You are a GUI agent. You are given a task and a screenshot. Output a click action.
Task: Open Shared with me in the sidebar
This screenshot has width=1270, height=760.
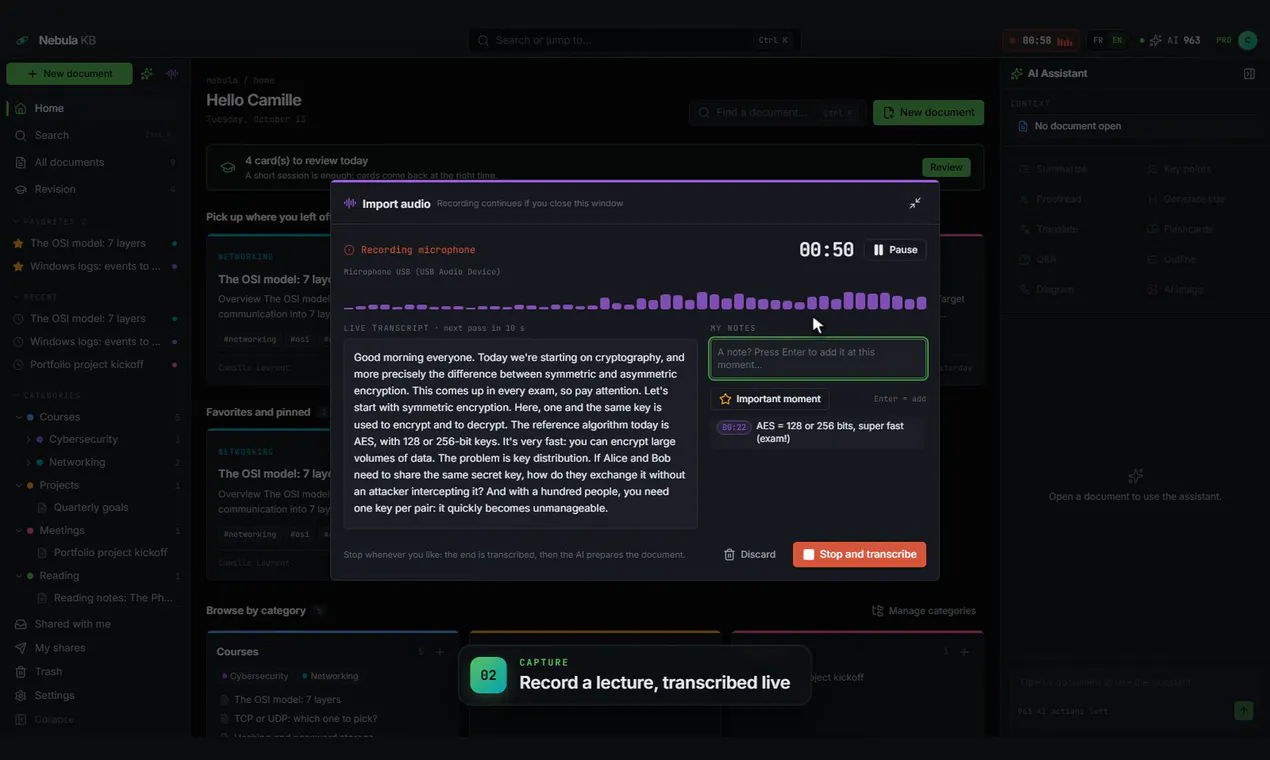(x=95, y=624)
